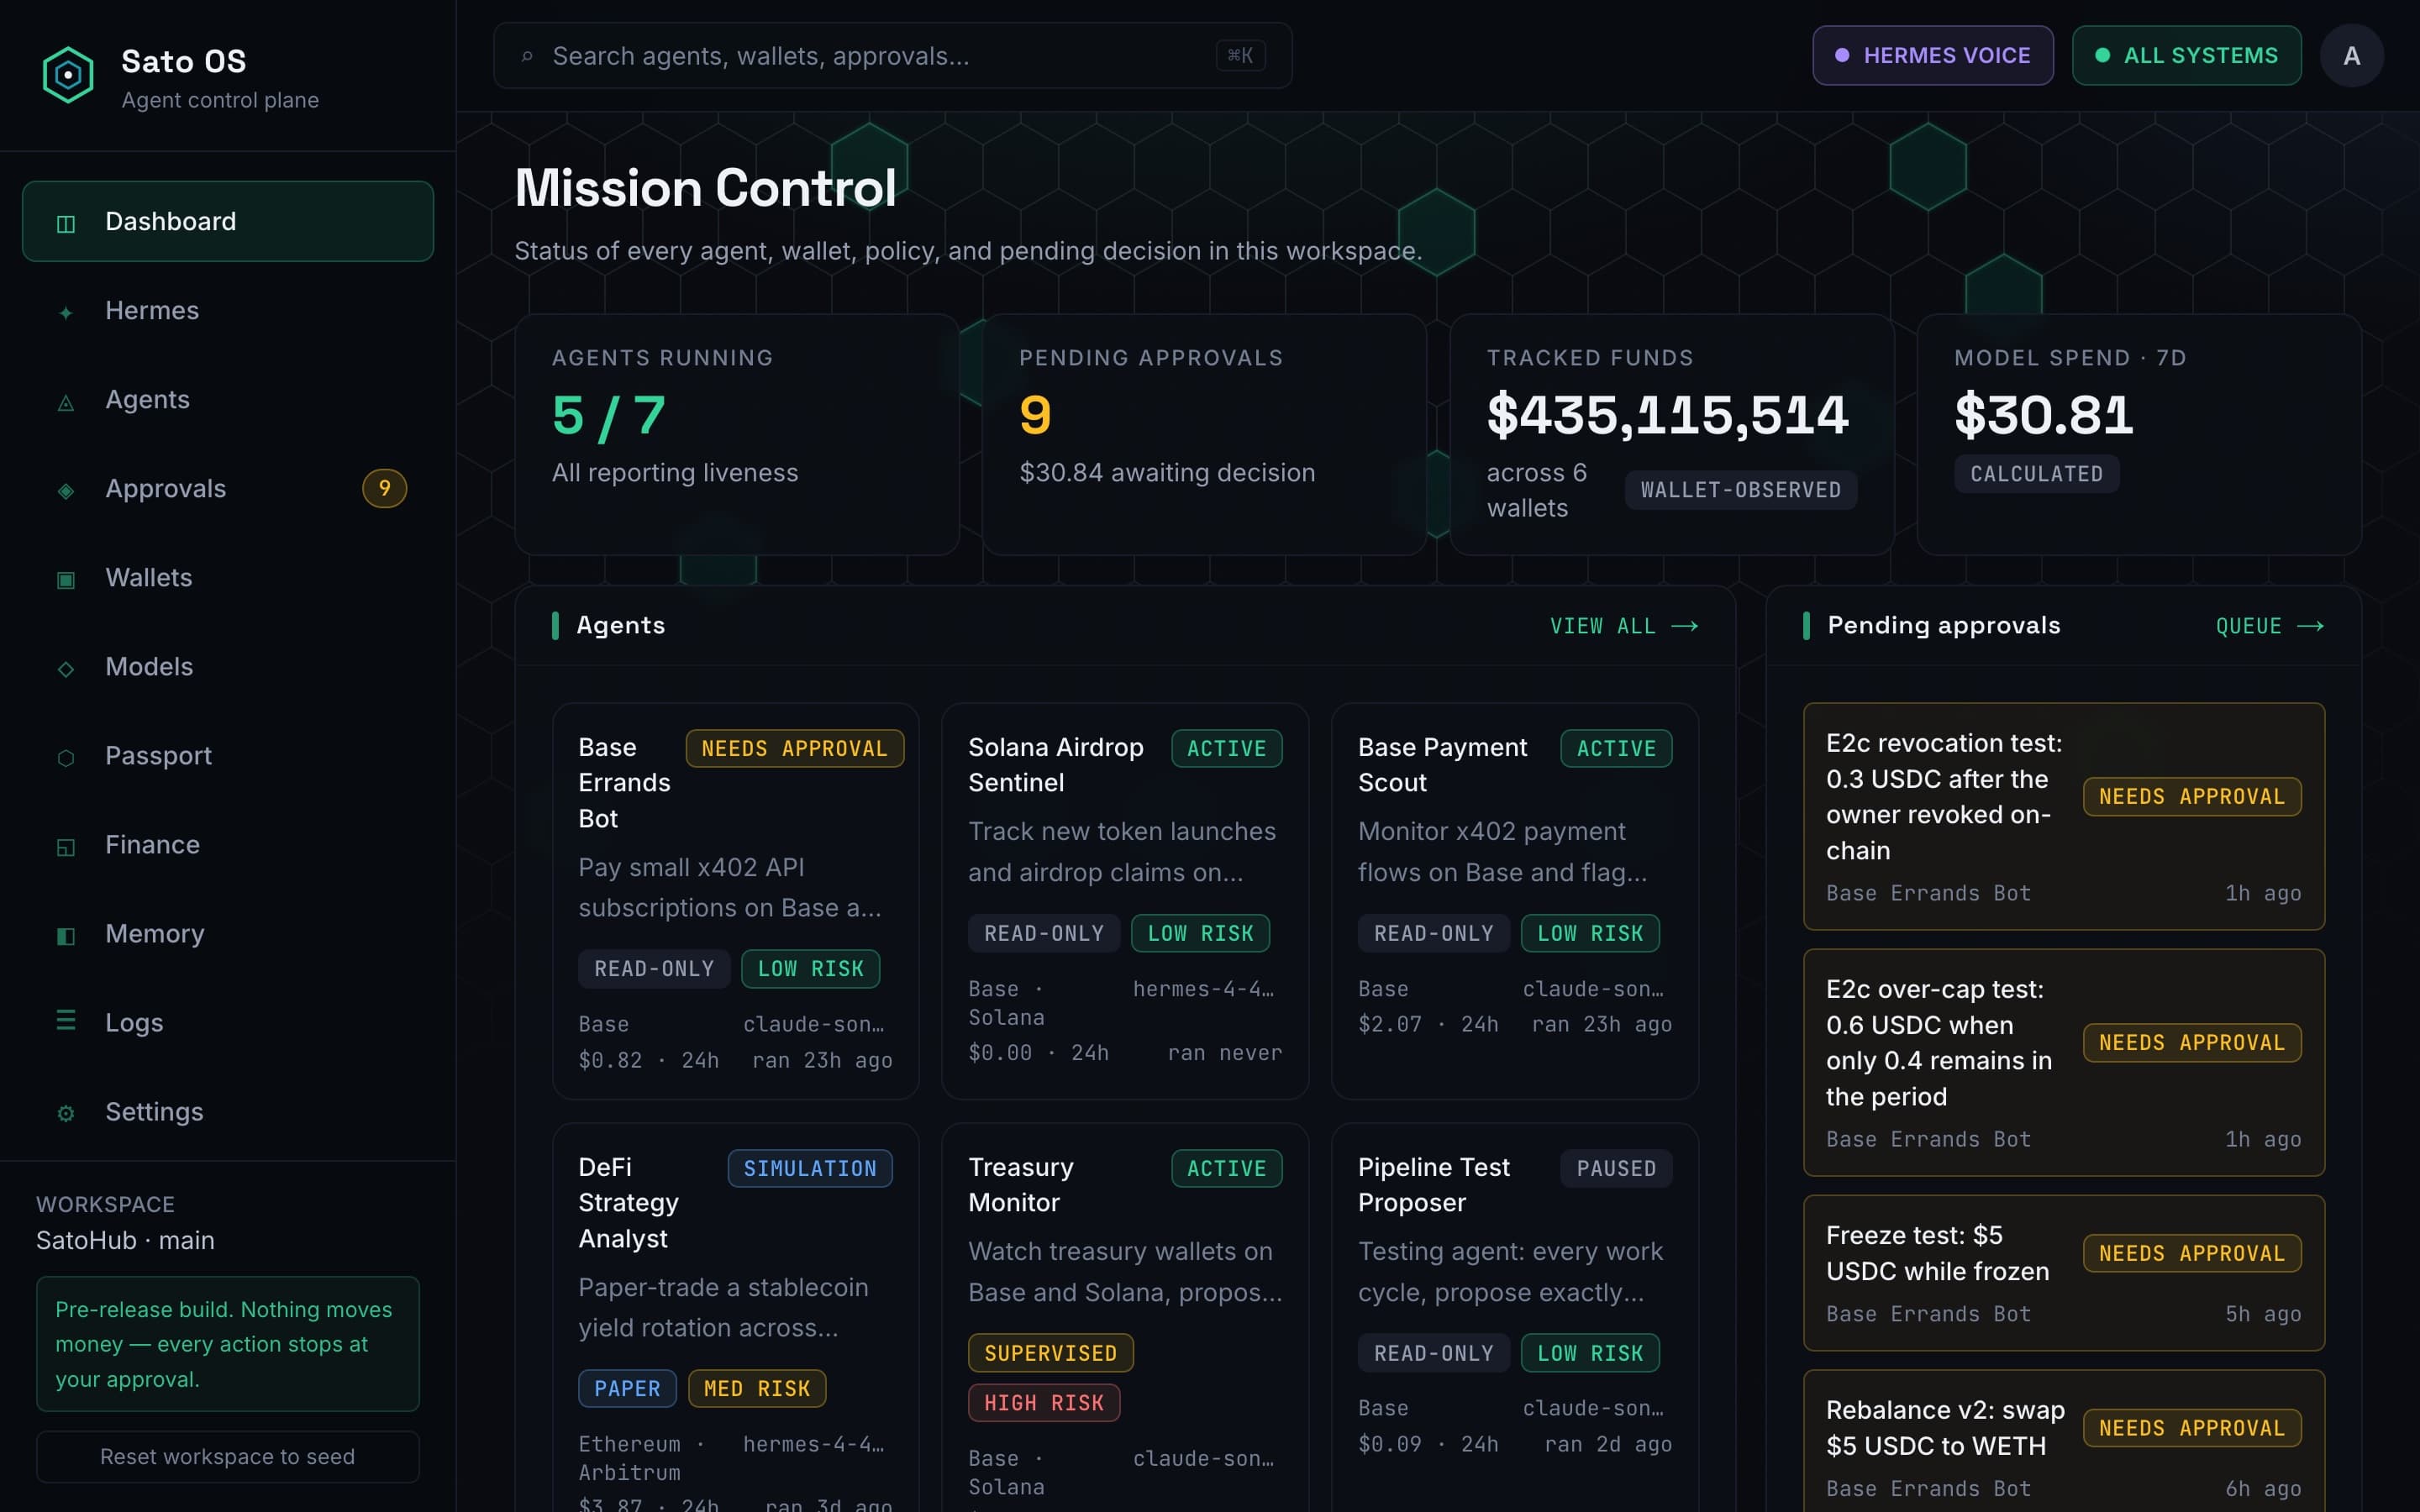Screen dimensions: 2420x1512
Task: Click the SUPERVISED tag on Treasury Monitor
Action: (1050, 1353)
